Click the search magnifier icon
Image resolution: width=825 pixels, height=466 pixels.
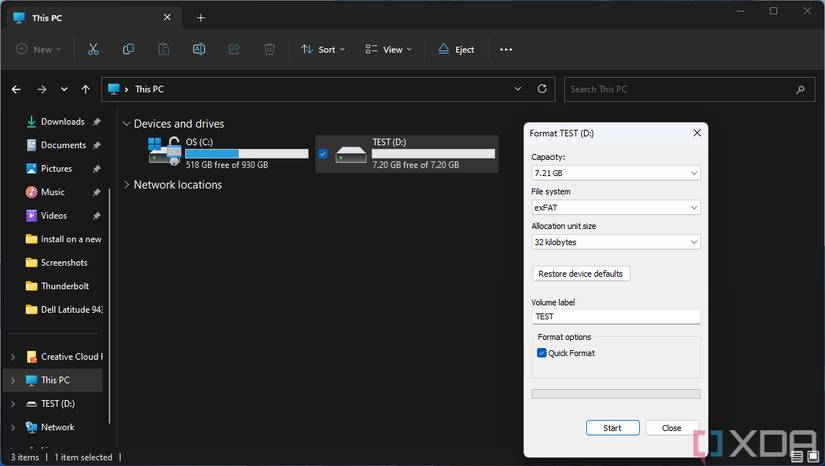pyautogui.click(x=800, y=89)
